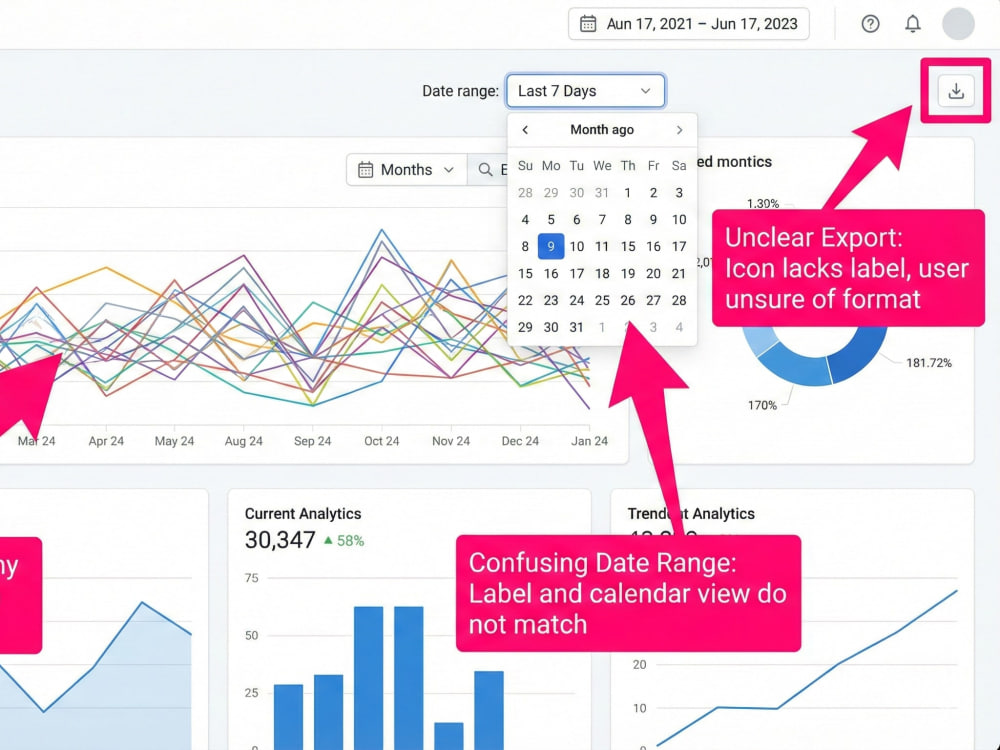This screenshot has height=750, width=1000.
Task: Click the calendar icon beside Months
Action: [x=365, y=170]
